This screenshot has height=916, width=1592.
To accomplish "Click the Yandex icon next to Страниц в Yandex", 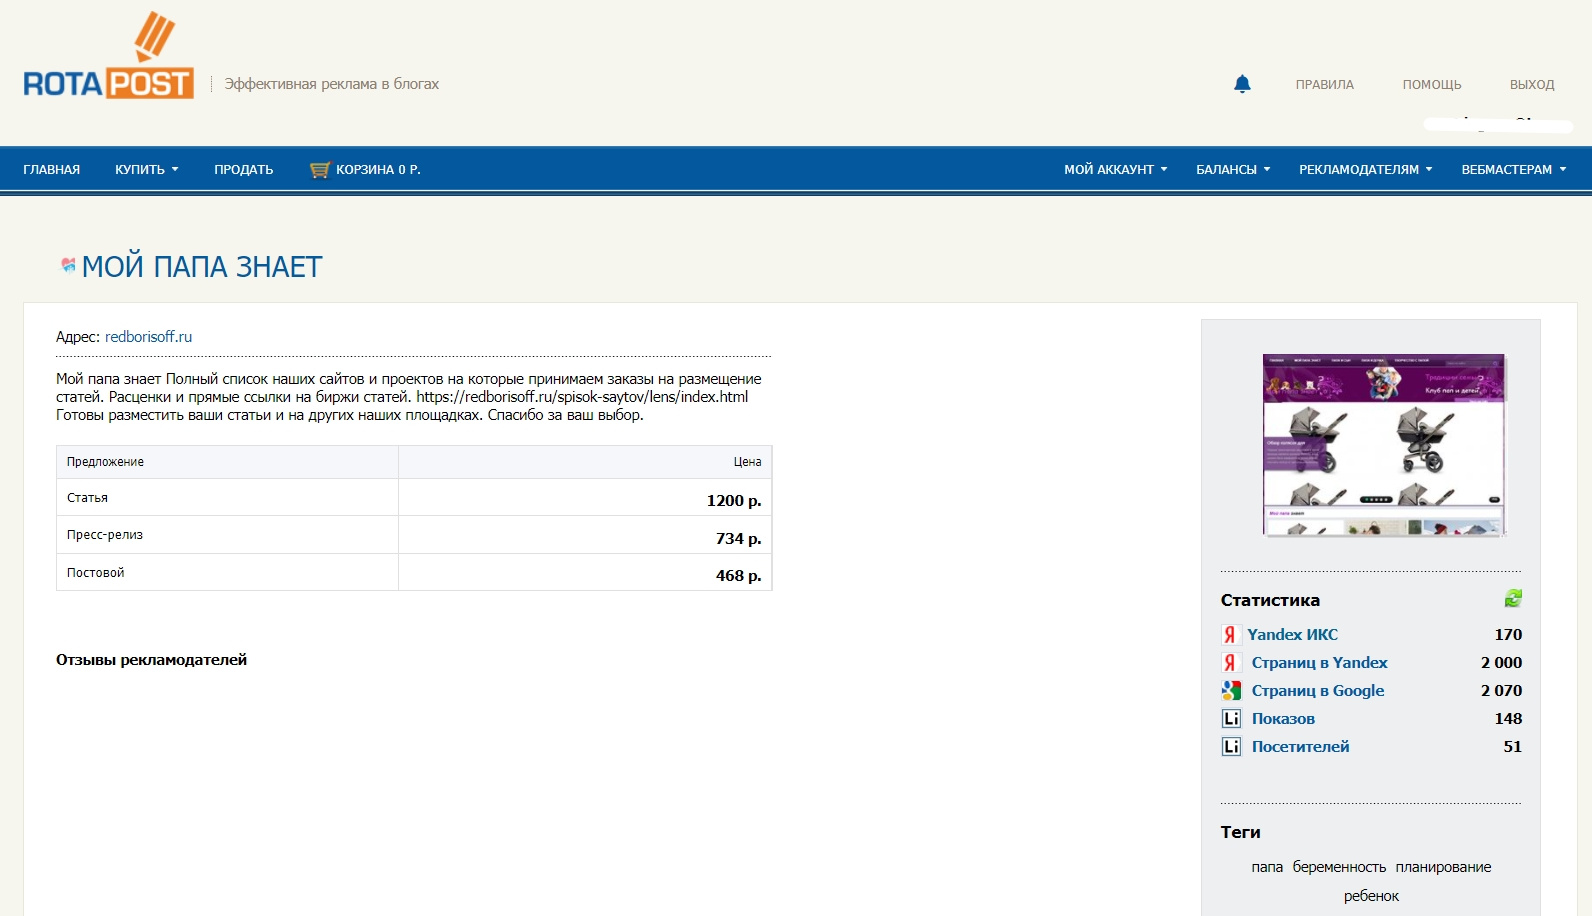I will [x=1230, y=662].
